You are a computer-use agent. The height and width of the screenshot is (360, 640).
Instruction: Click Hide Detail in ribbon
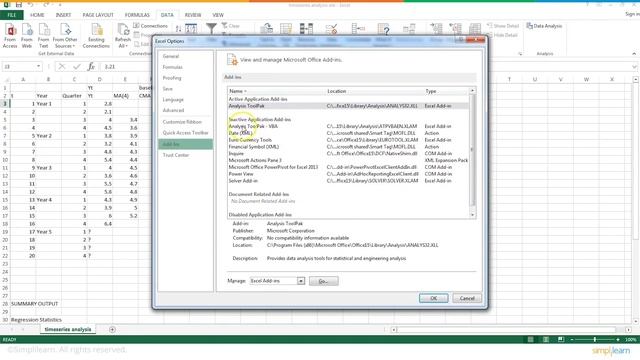pyautogui.click(x=502, y=35)
